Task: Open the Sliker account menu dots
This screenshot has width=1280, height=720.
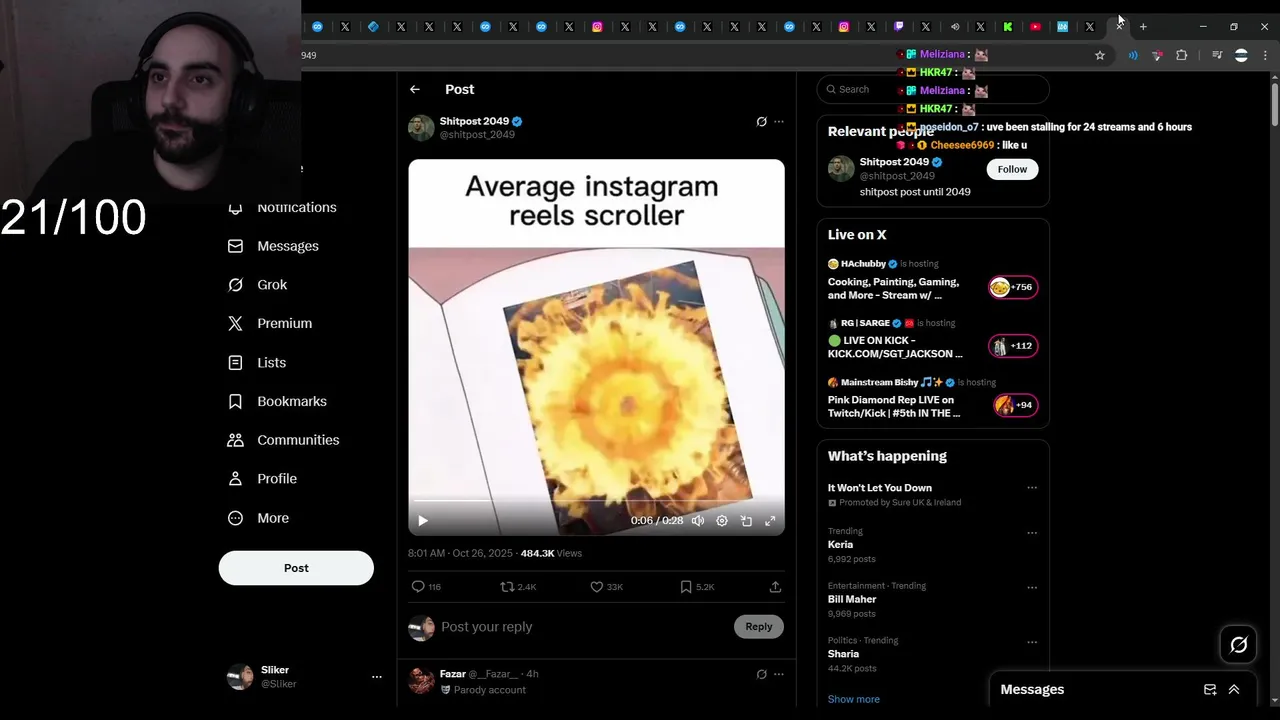Action: click(377, 677)
